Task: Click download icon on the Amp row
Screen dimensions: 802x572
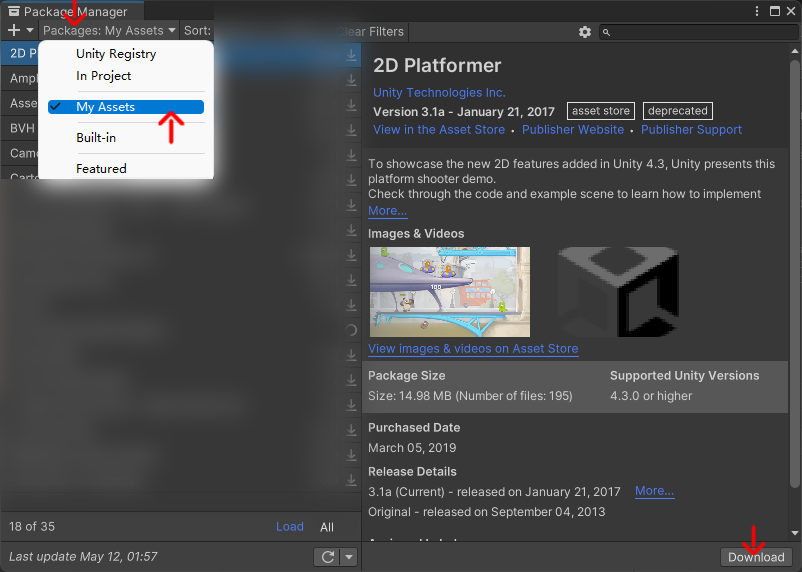Action: click(x=351, y=79)
